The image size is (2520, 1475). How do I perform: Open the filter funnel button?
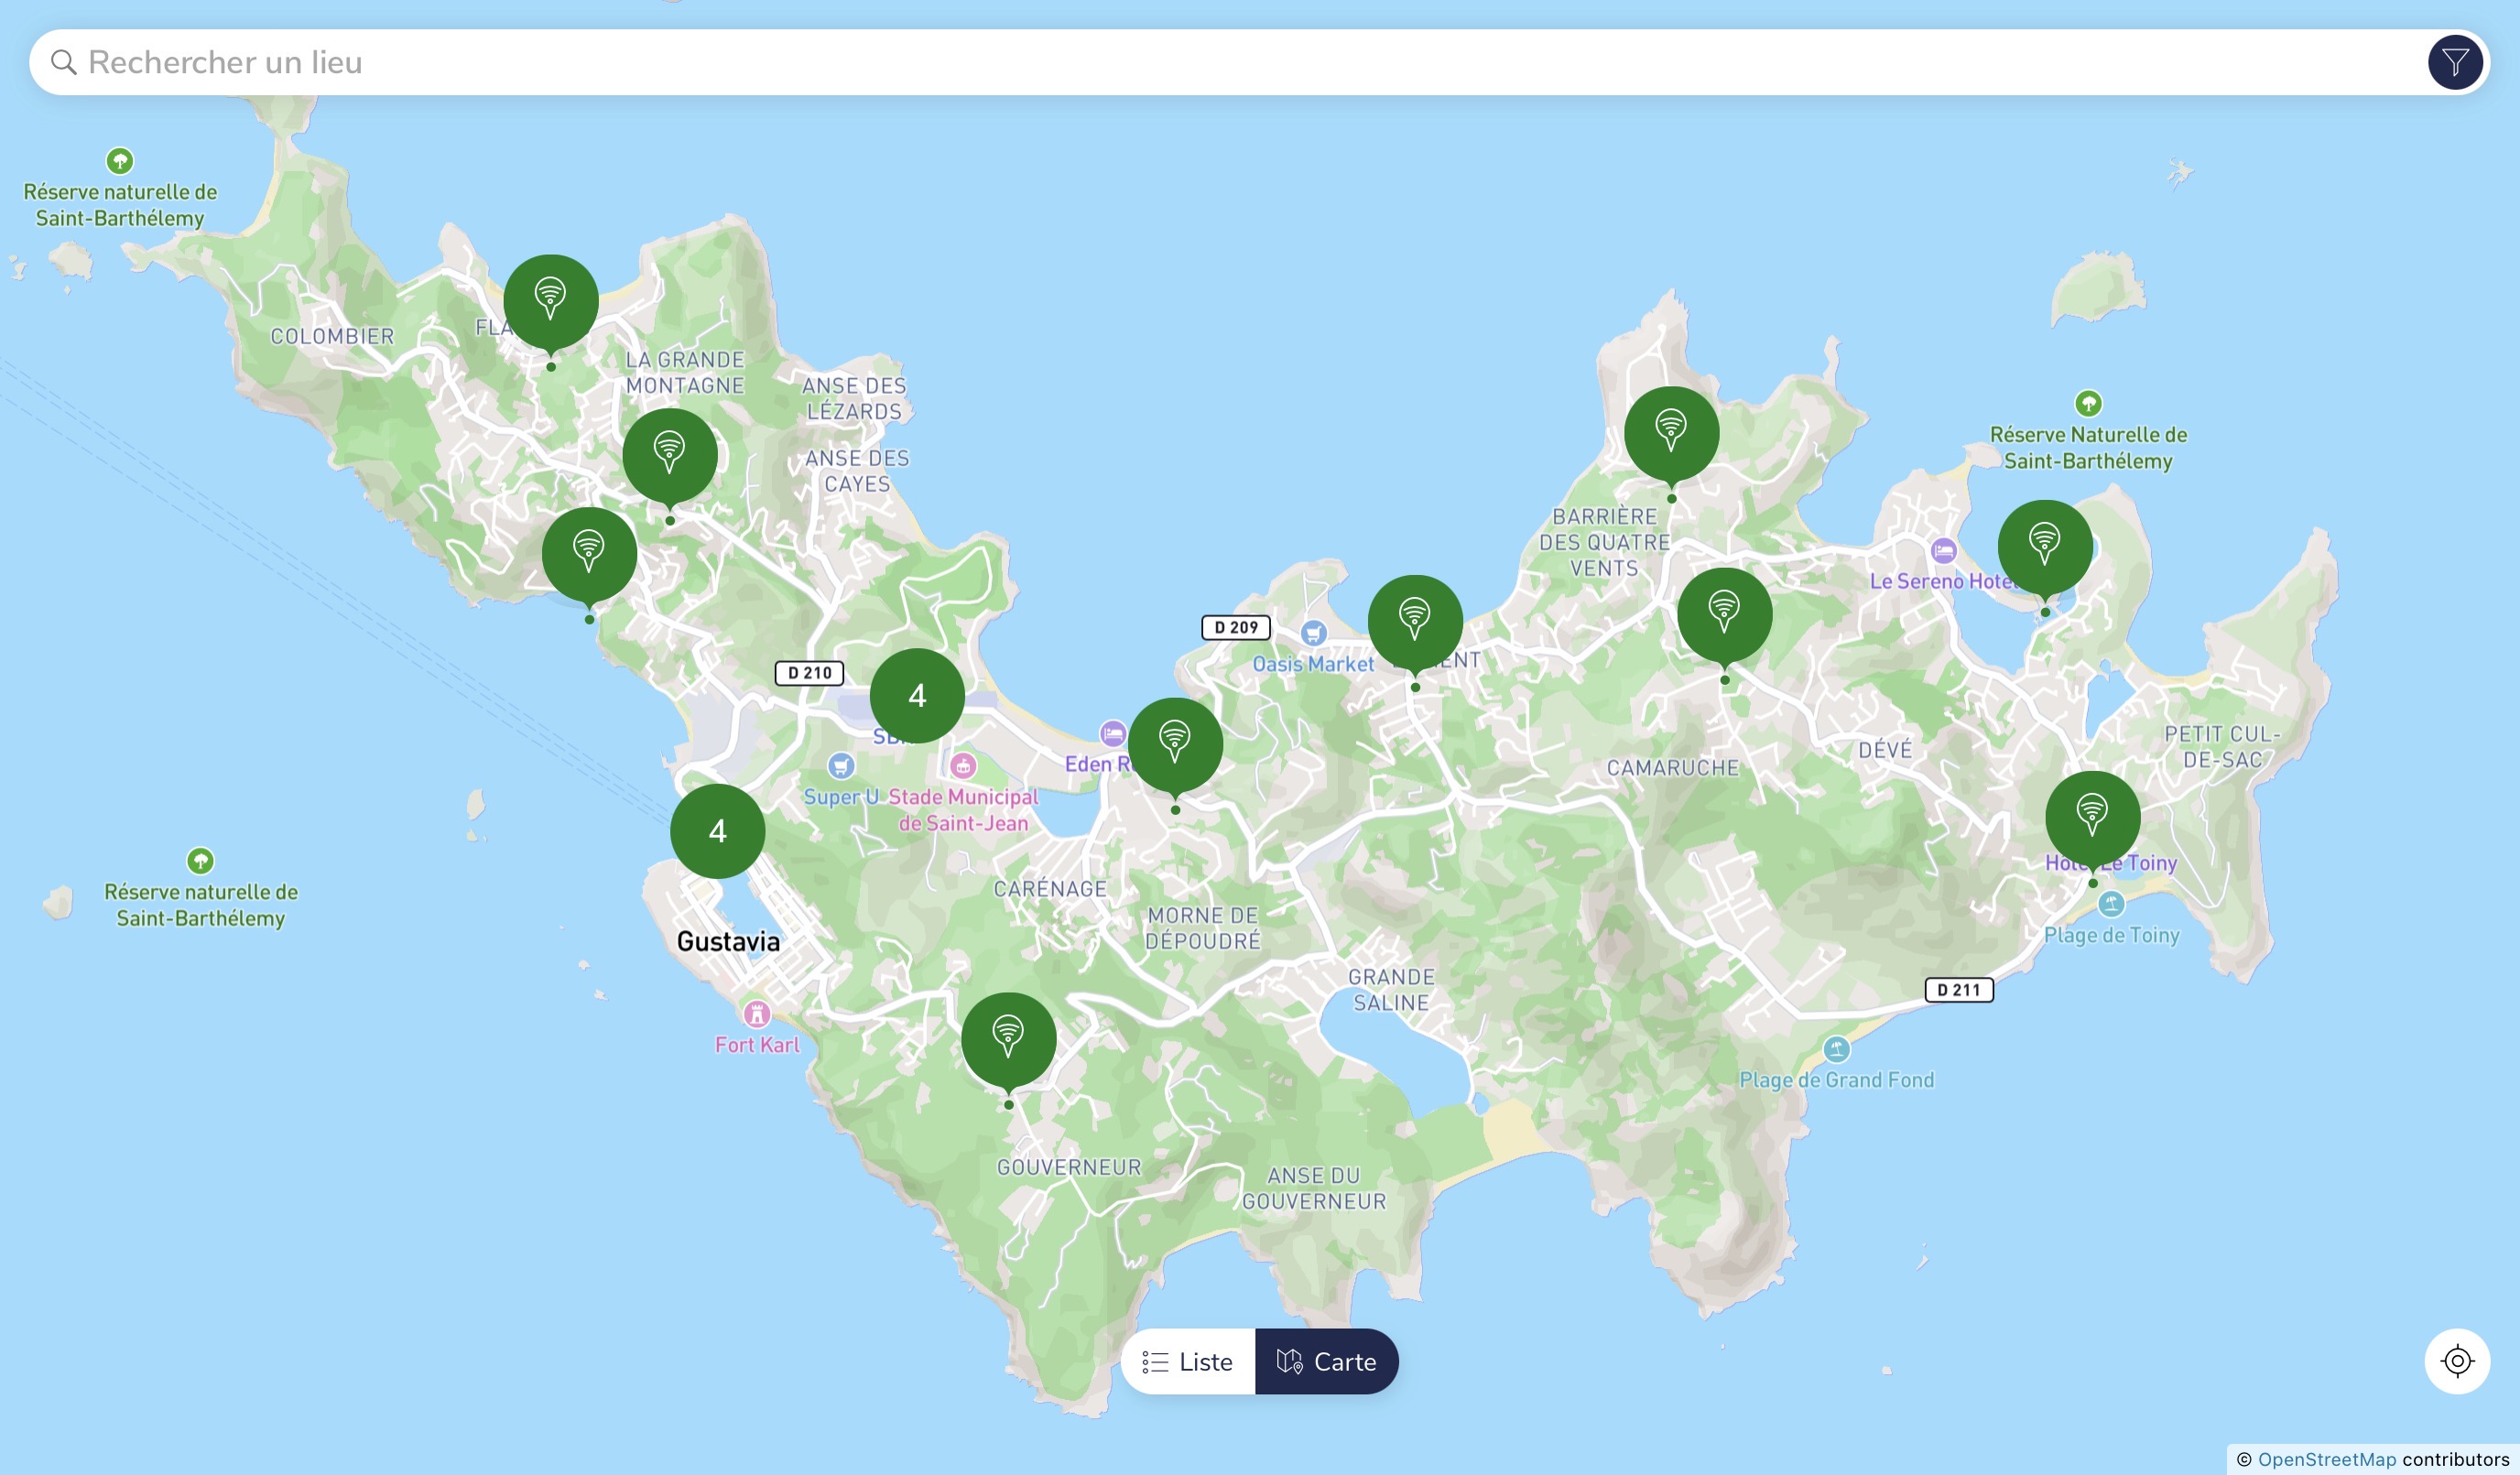(x=2454, y=63)
